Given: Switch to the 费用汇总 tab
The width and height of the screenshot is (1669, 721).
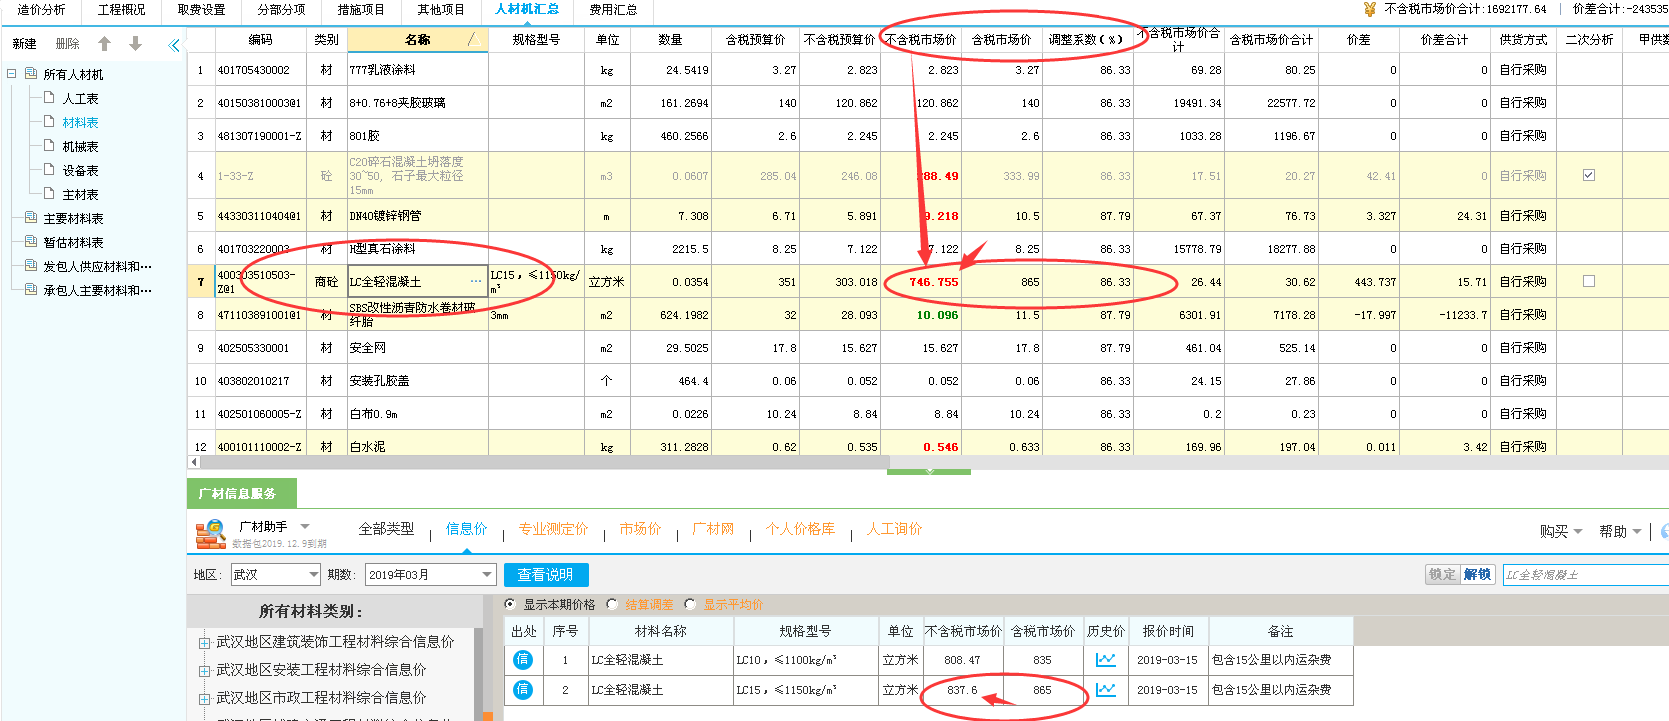Looking at the screenshot, I should point(613,9).
